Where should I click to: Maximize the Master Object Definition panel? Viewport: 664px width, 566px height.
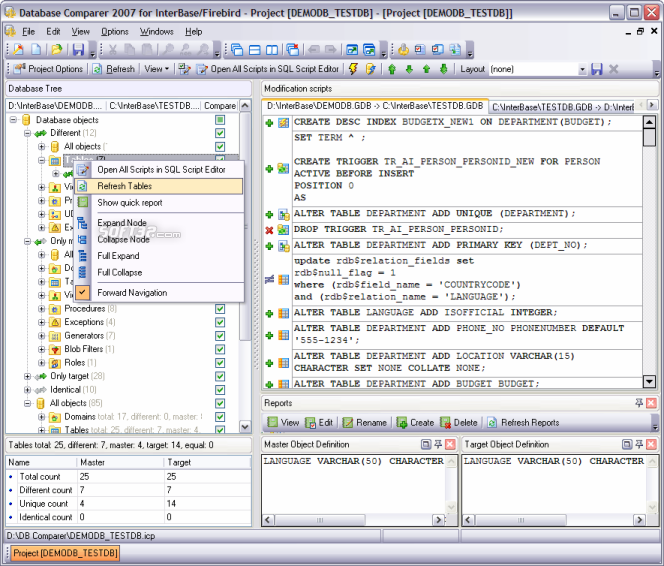tap(426, 444)
